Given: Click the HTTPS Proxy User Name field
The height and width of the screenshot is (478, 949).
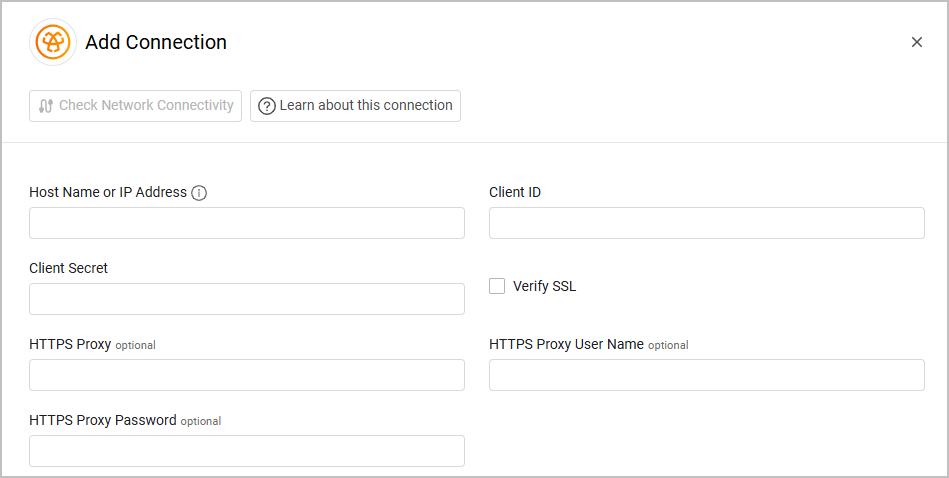Looking at the screenshot, I should pyautogui.click(x=706, y=375).
